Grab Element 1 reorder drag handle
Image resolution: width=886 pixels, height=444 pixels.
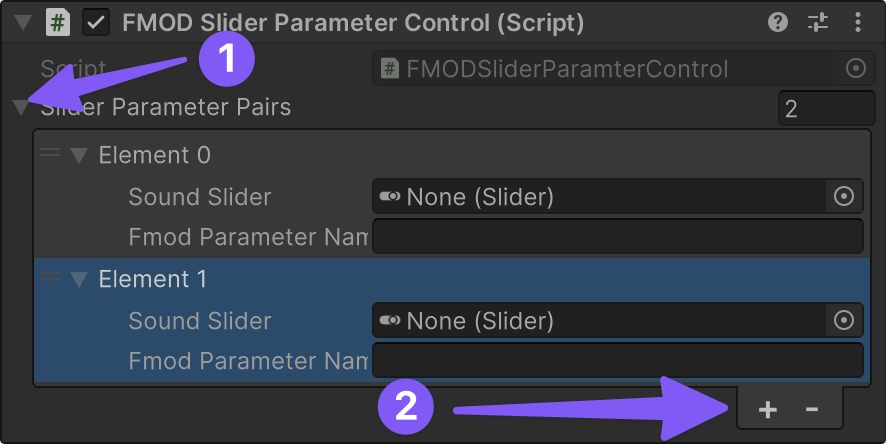point(48,278)
